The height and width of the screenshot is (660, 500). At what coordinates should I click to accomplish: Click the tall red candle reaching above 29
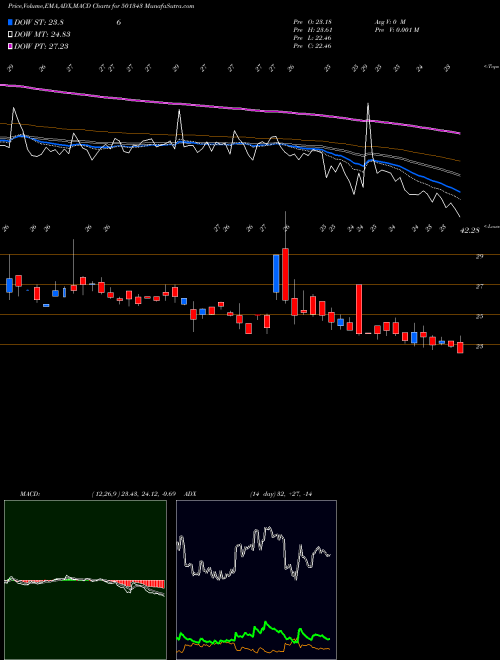pos(285,274)
